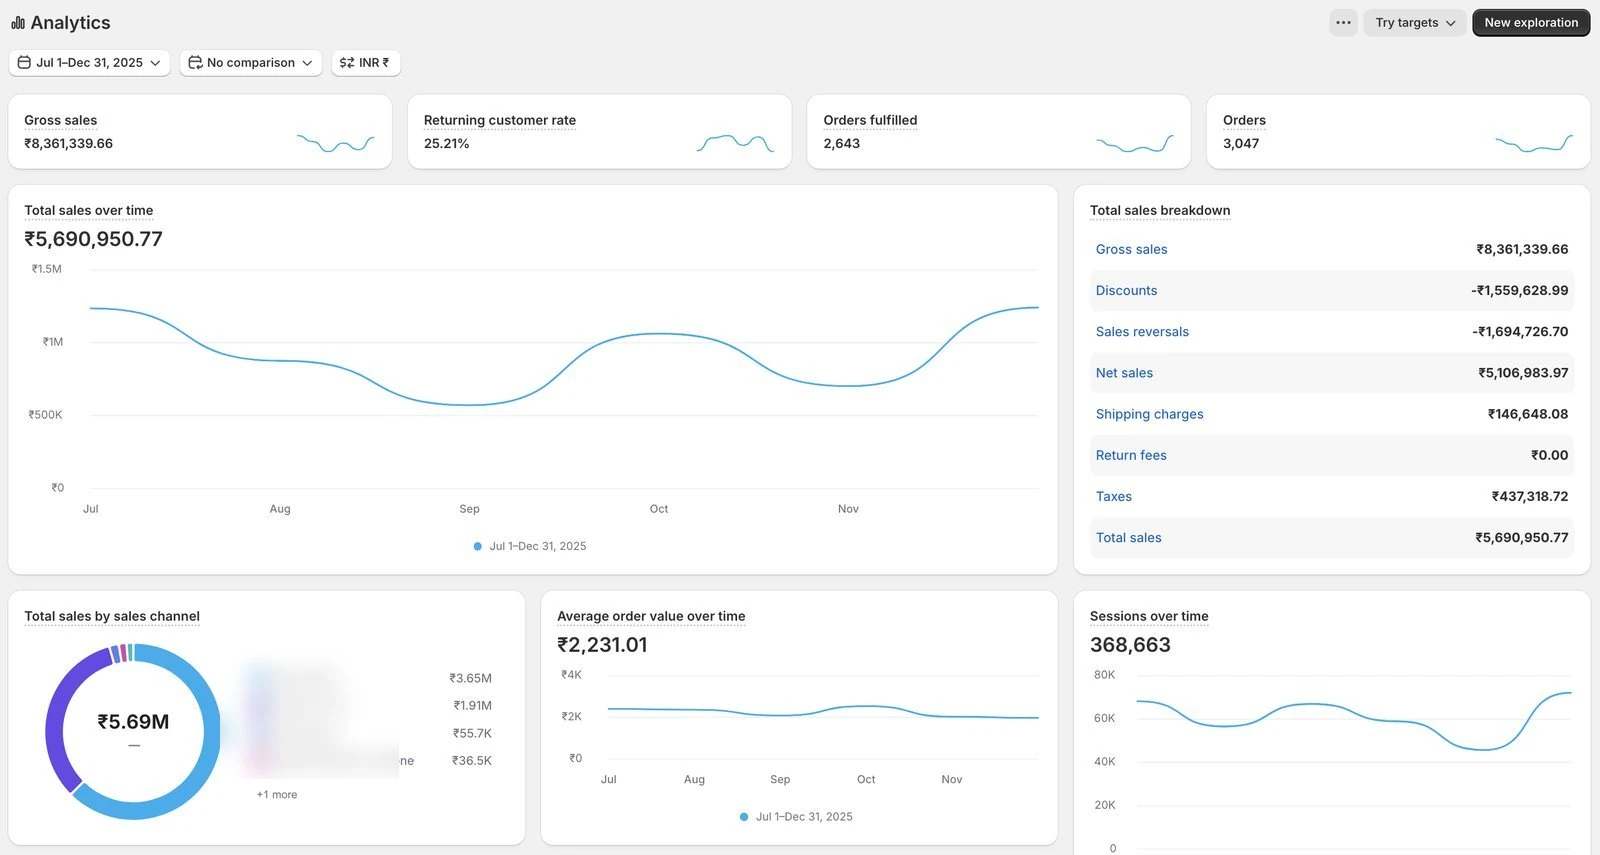Click the -₹1,559,628.99 discounts value

[1519, 290]
